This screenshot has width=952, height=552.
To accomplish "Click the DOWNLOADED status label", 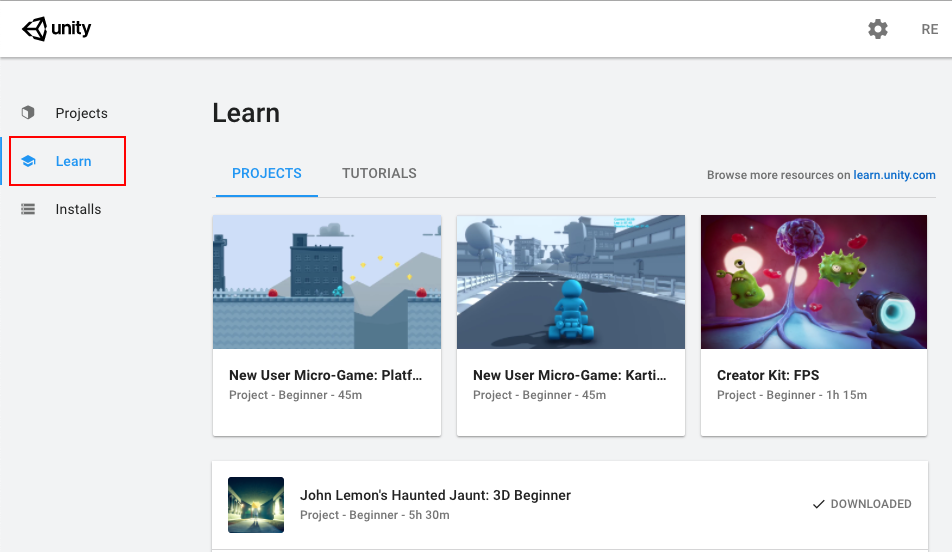I will [870, 504].
